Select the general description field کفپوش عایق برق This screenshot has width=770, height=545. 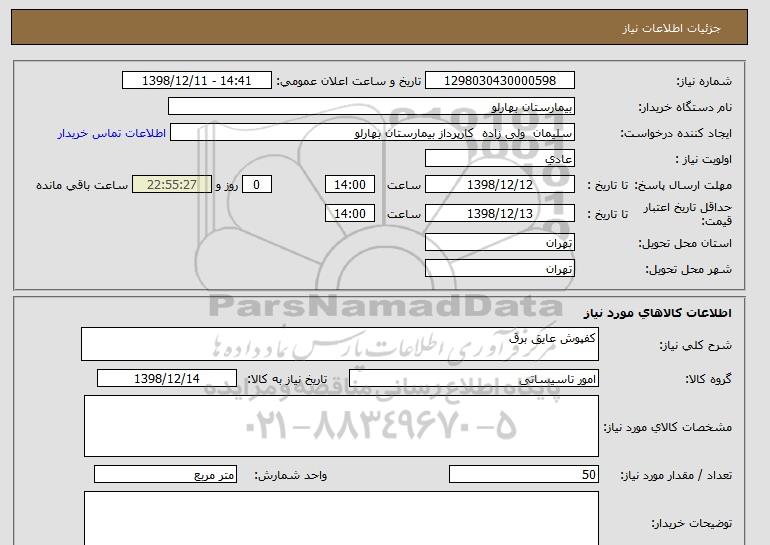(340, 344)
